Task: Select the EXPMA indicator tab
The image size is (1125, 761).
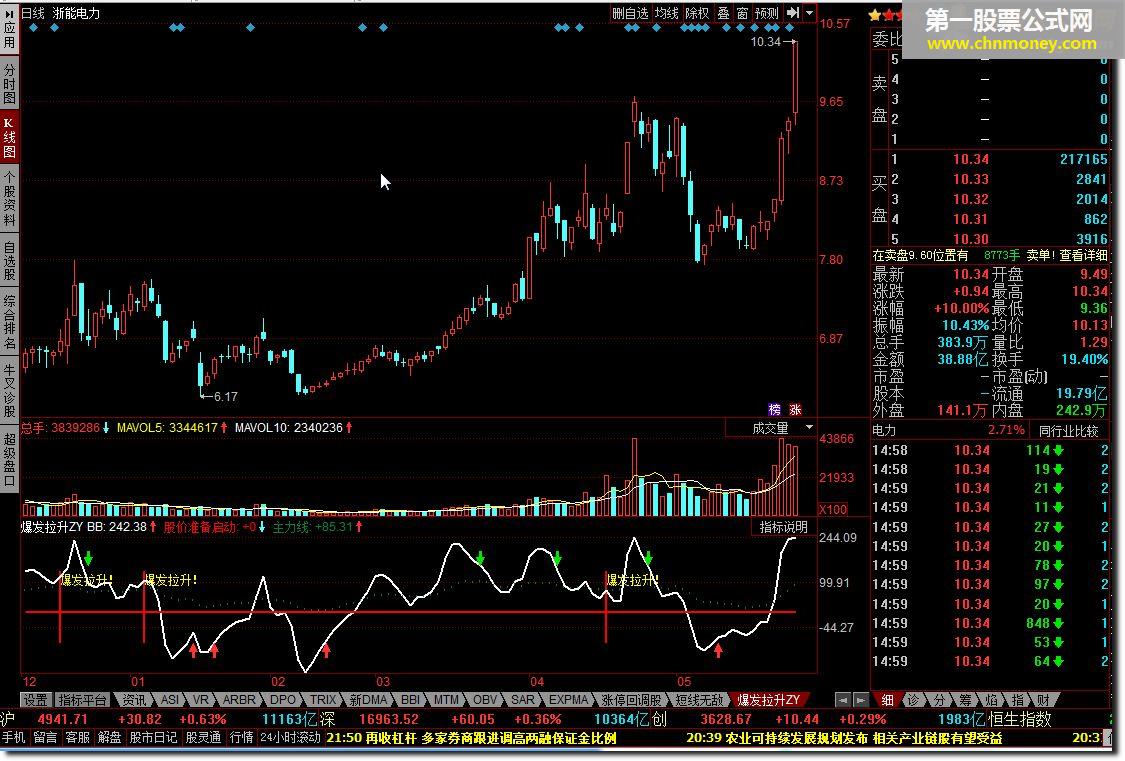Action: [569, 700]
